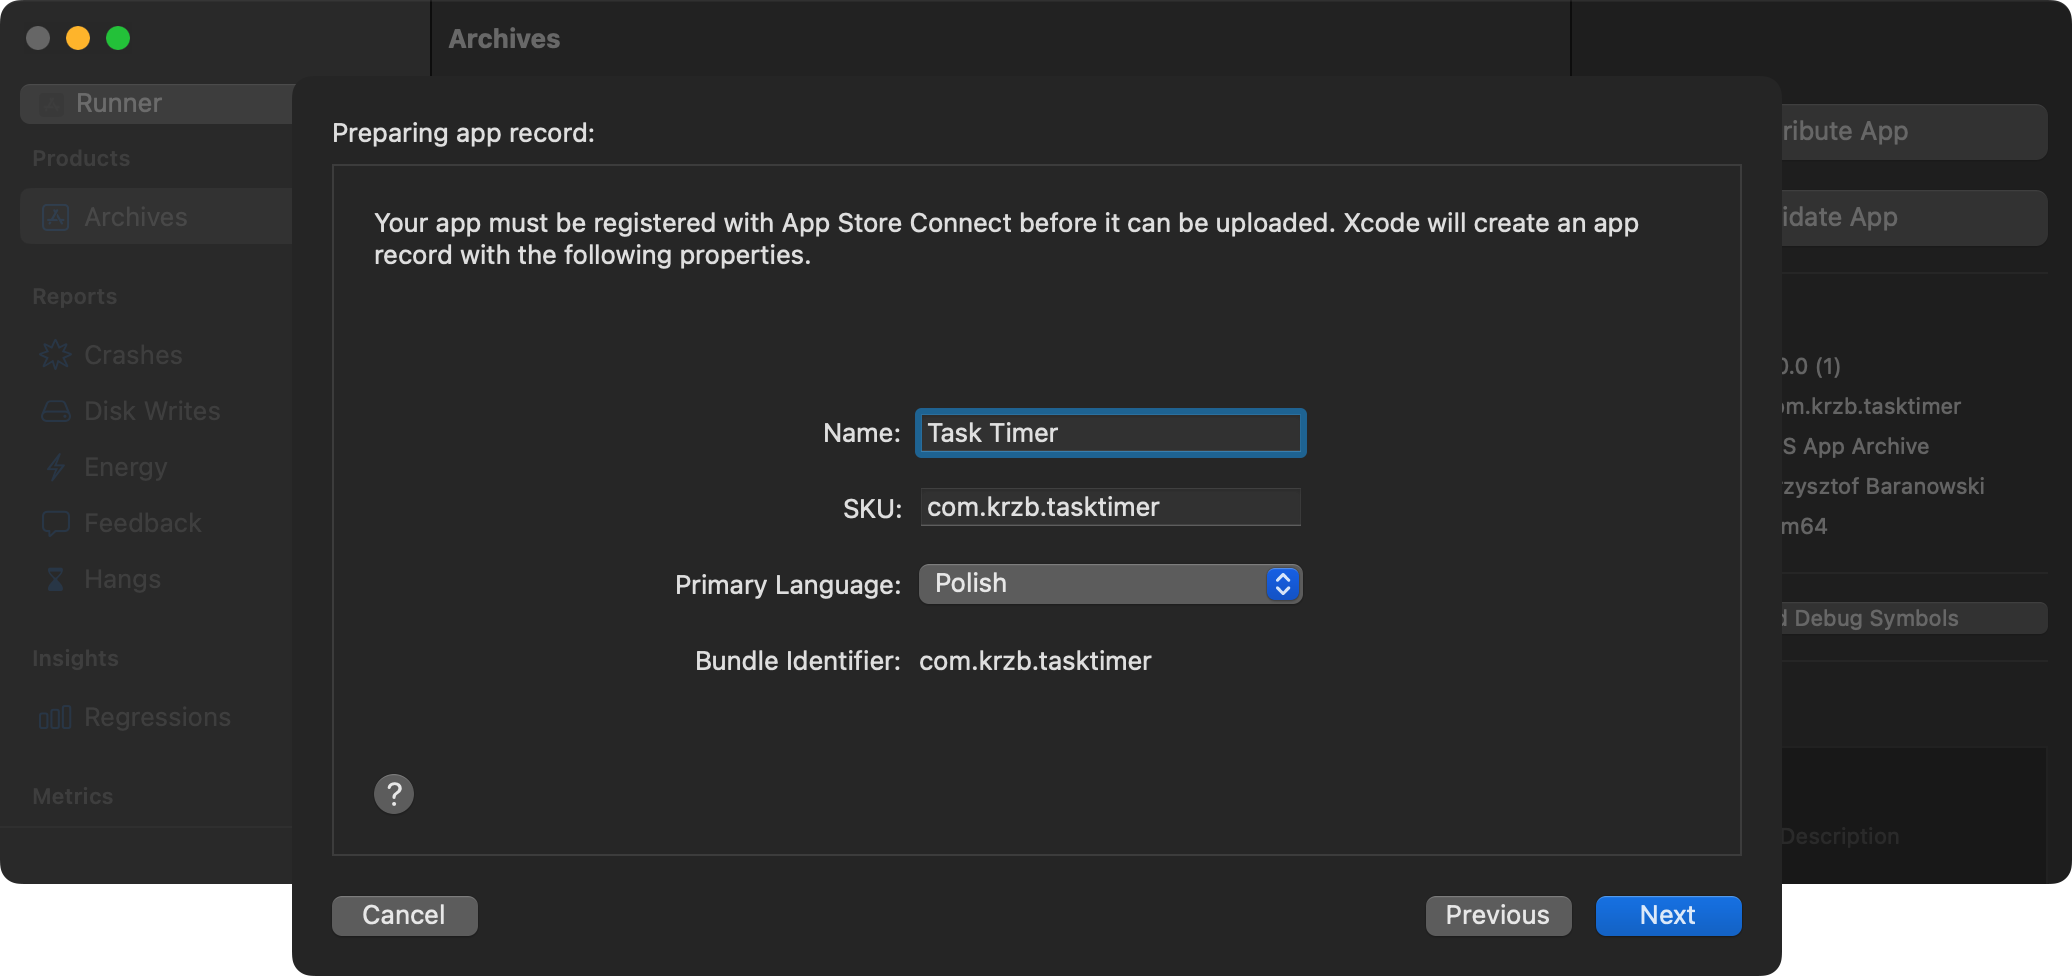
Task: Click the Archives sidebar icon
Action: tap(56, 217)
